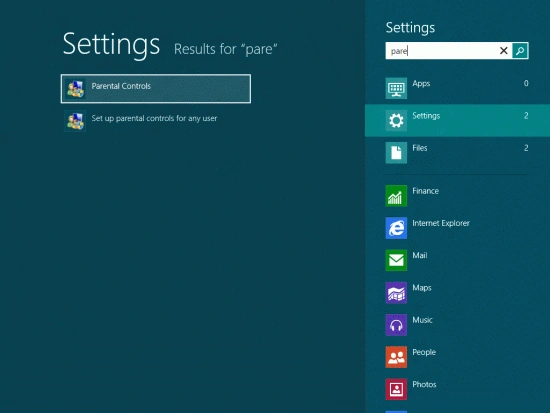550x413 pixels.
Task: Search within the Maps app
Action: (x=457, y=292)
